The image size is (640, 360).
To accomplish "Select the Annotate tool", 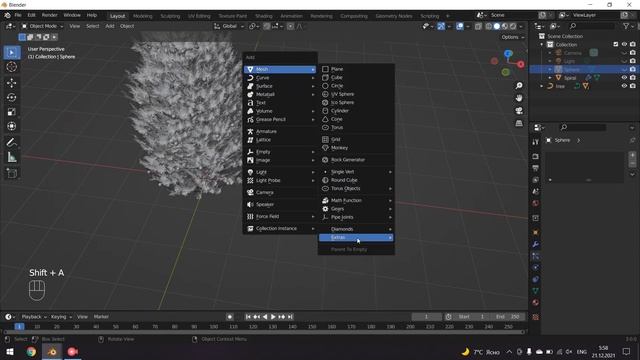I will click(11, 142).
